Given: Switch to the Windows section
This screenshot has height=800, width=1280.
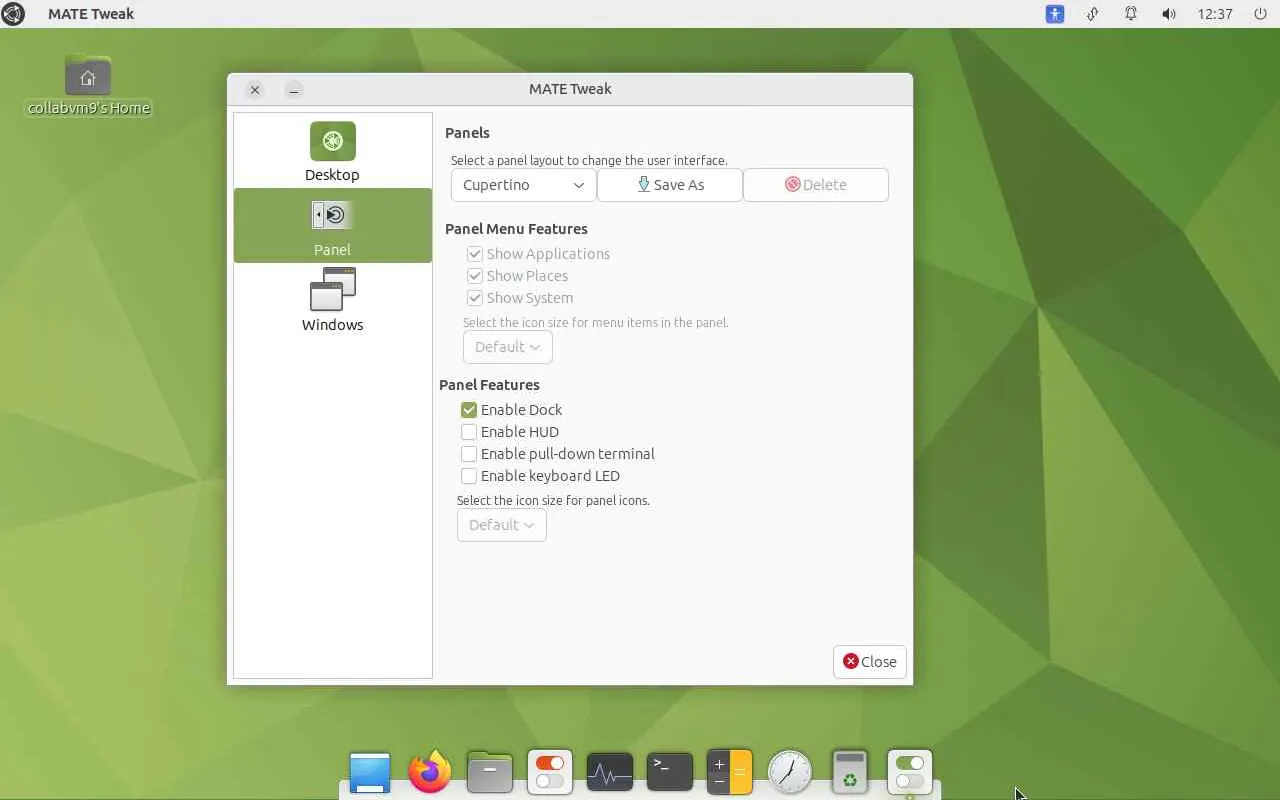Looking at the screenshot, I should click(x=332, y=301).
